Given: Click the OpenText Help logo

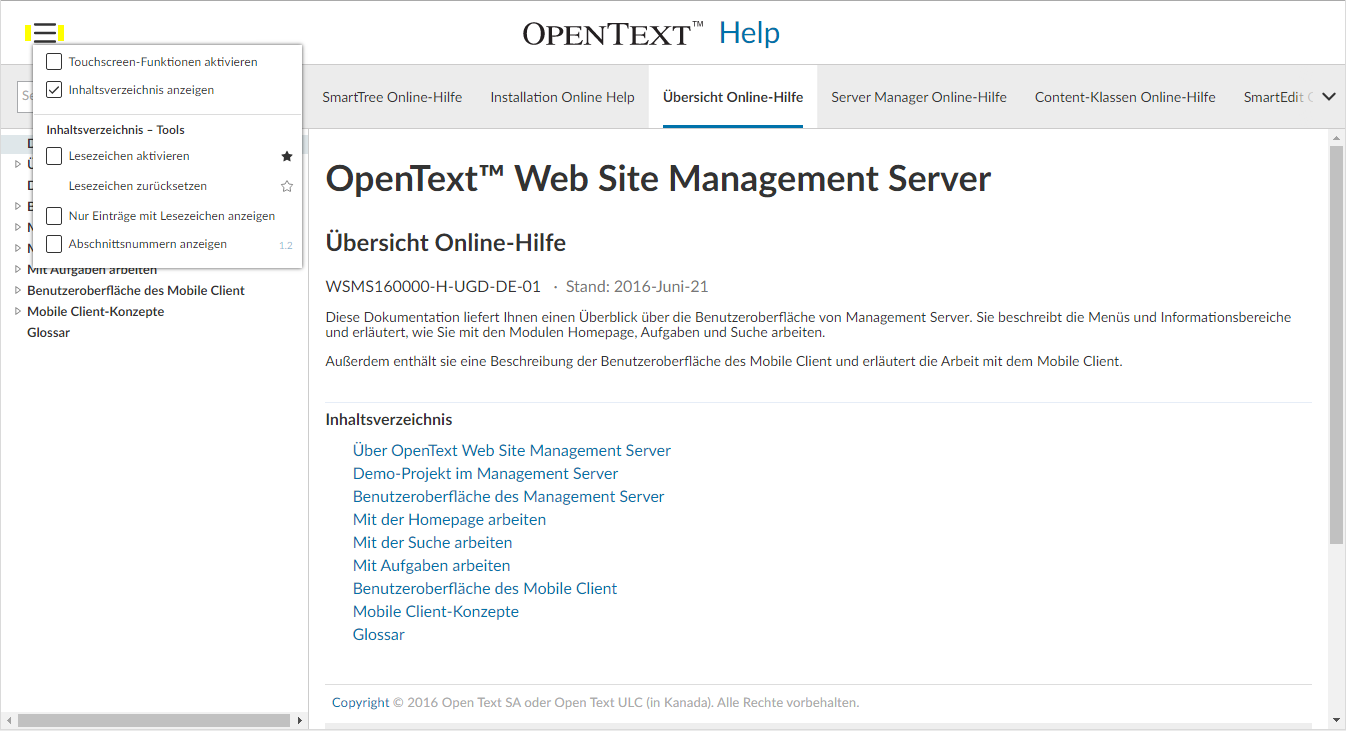Looking at the screenshot, I should point(651,33).
